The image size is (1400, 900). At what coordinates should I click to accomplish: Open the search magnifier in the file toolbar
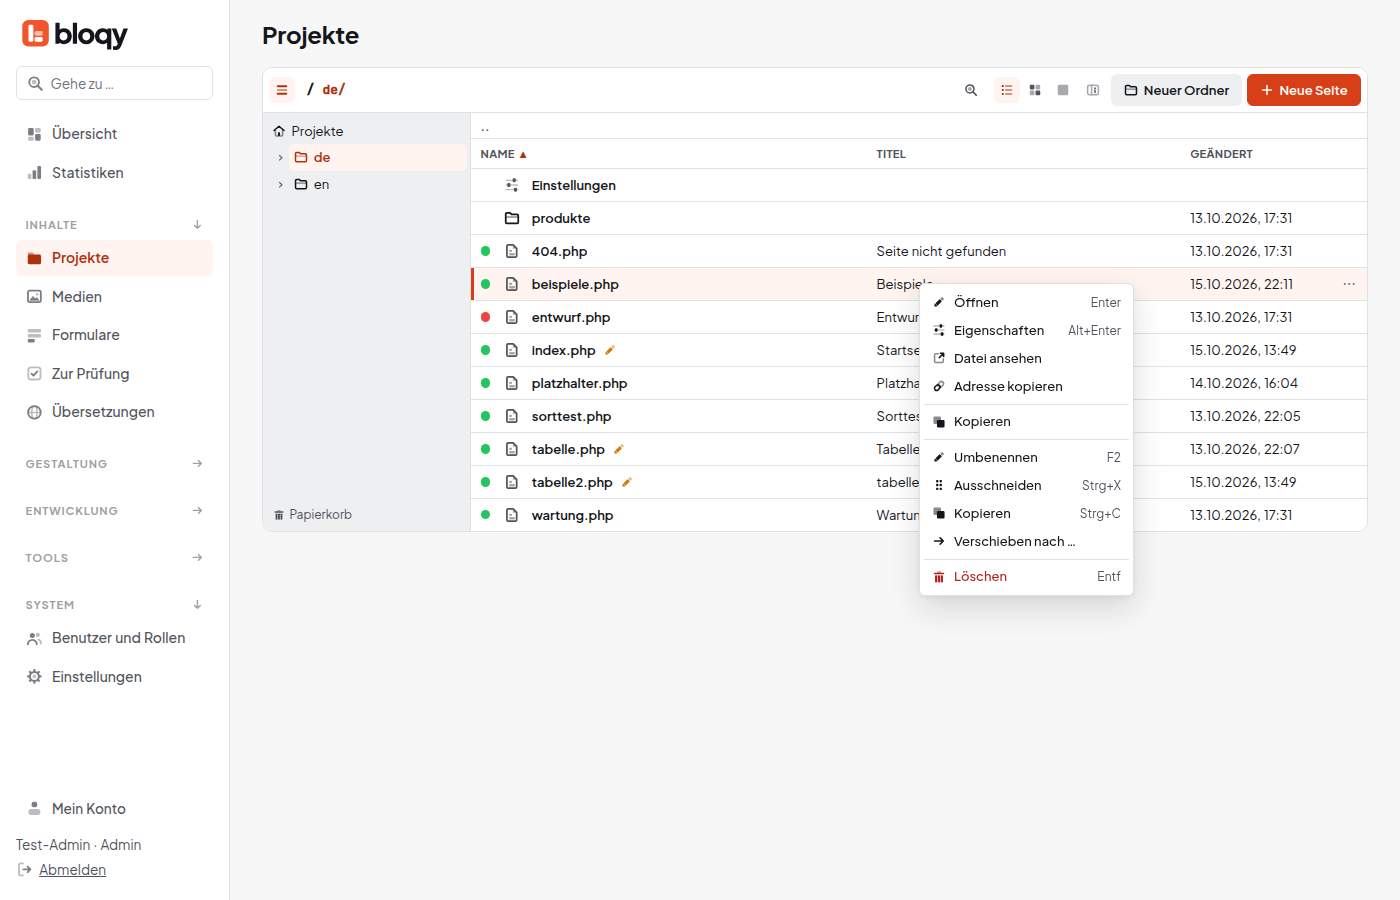point(971,90)
